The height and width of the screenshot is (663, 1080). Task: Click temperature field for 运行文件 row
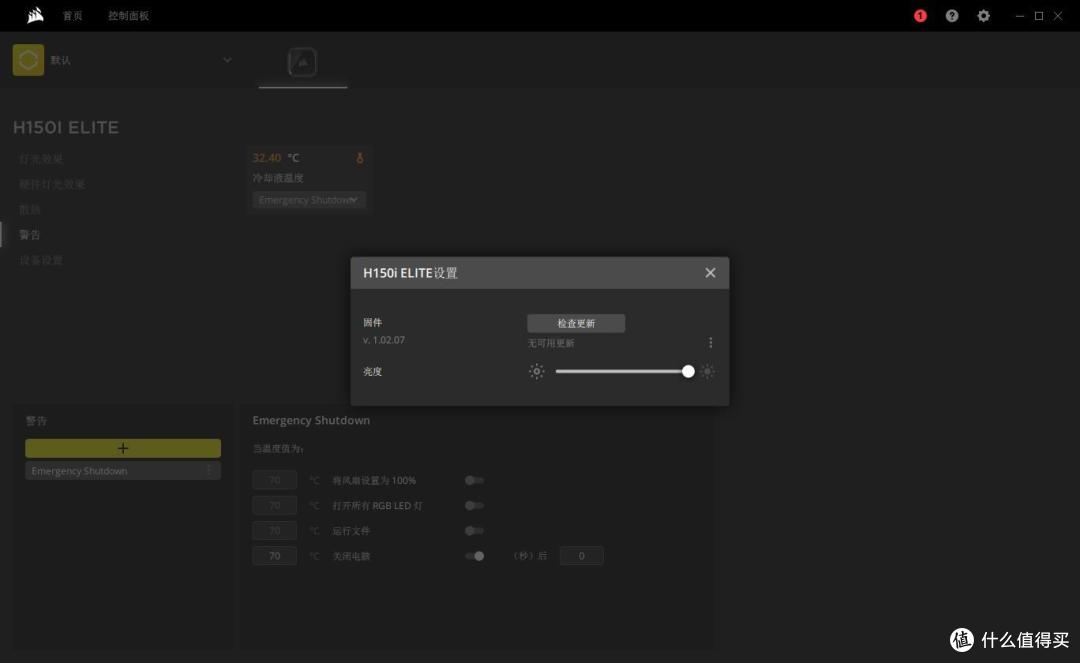275,531
